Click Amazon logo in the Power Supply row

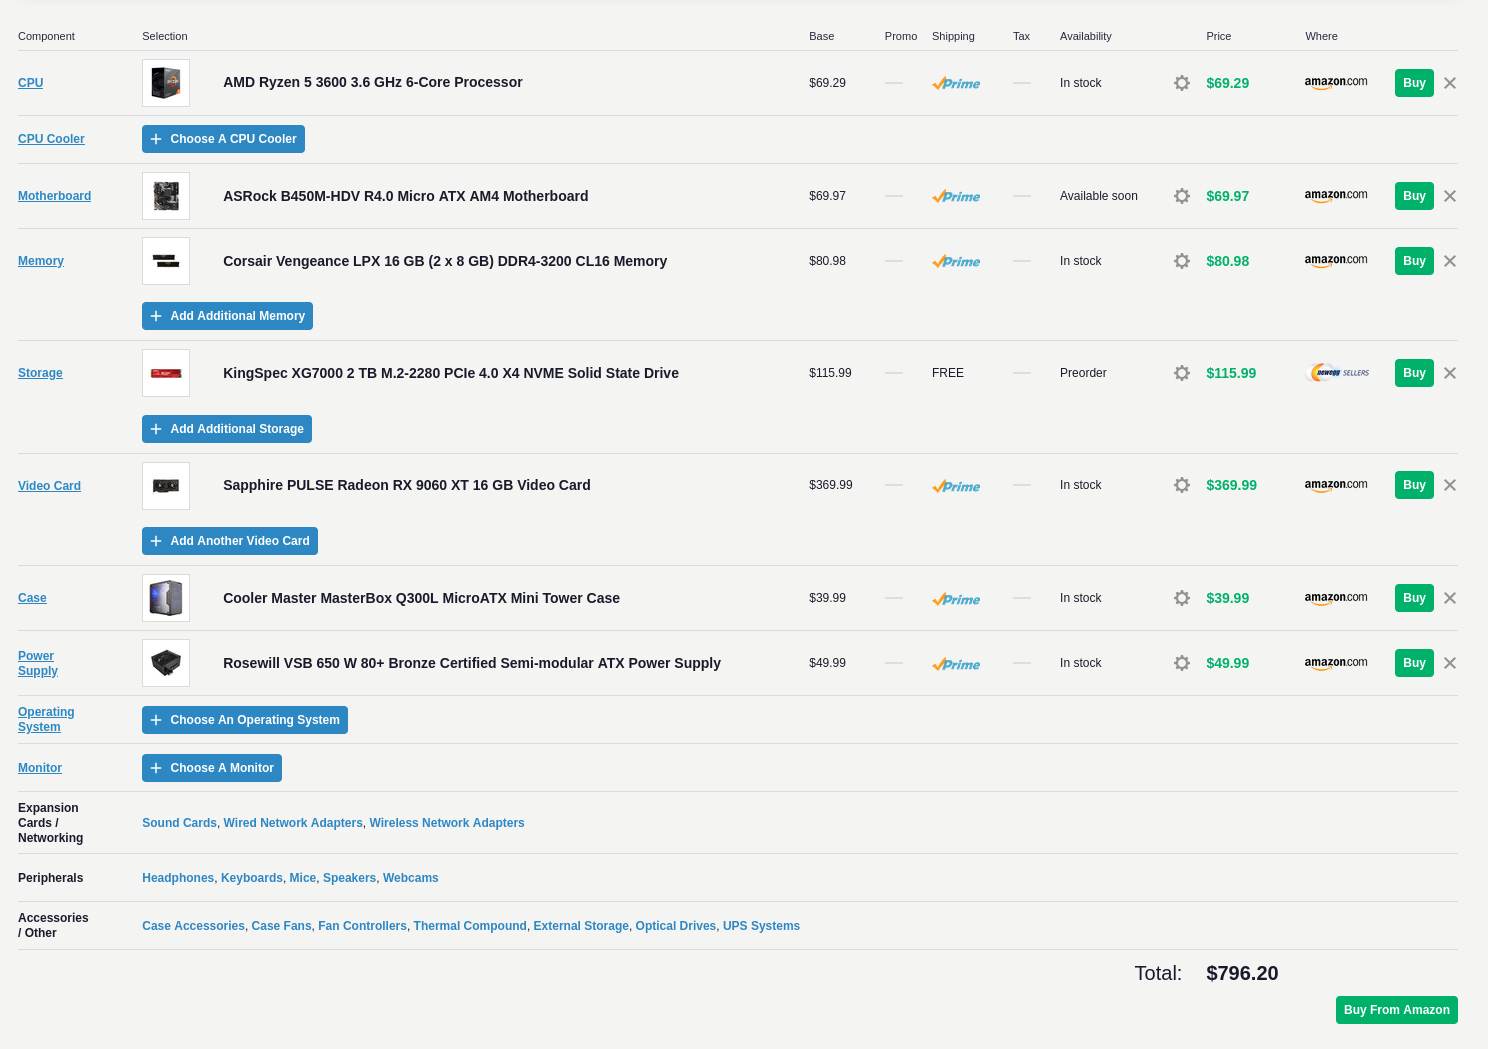point(1336,663)
